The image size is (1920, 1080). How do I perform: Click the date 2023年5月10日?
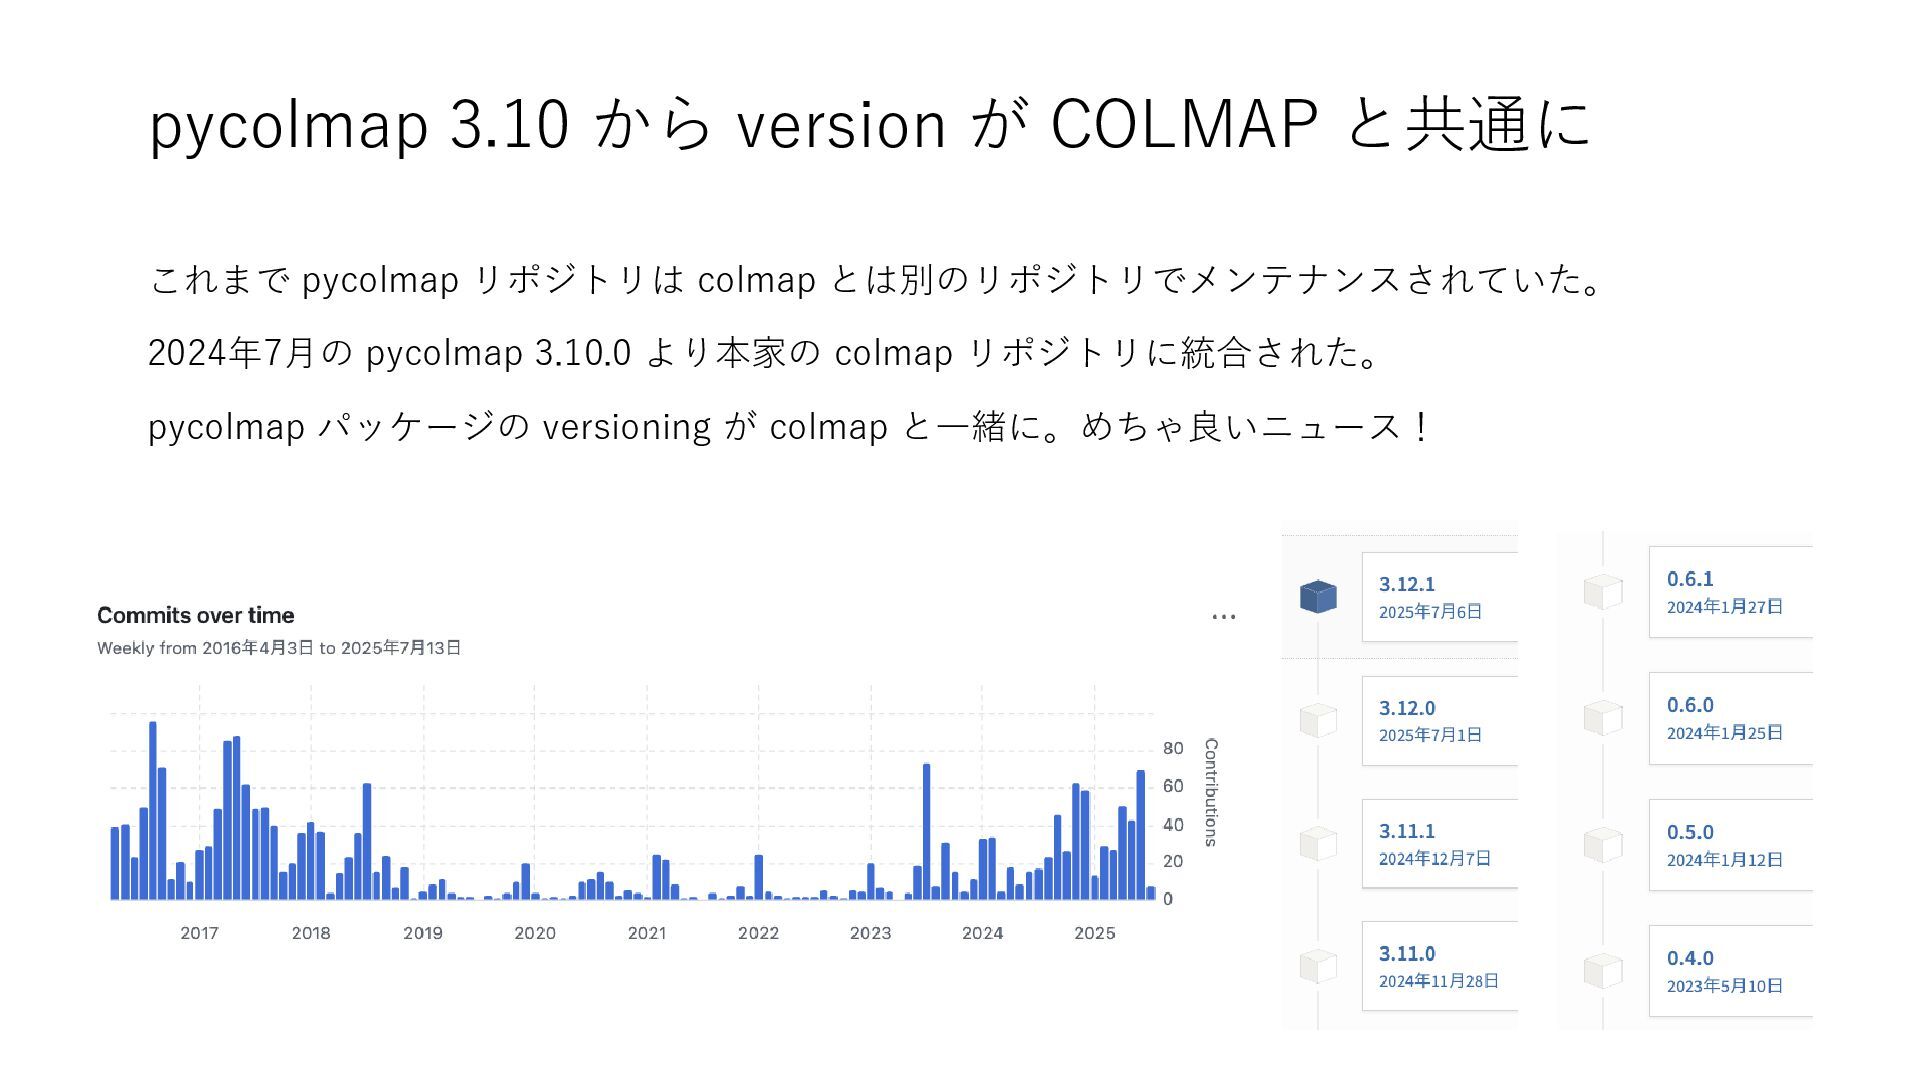tap(1724, 986)
